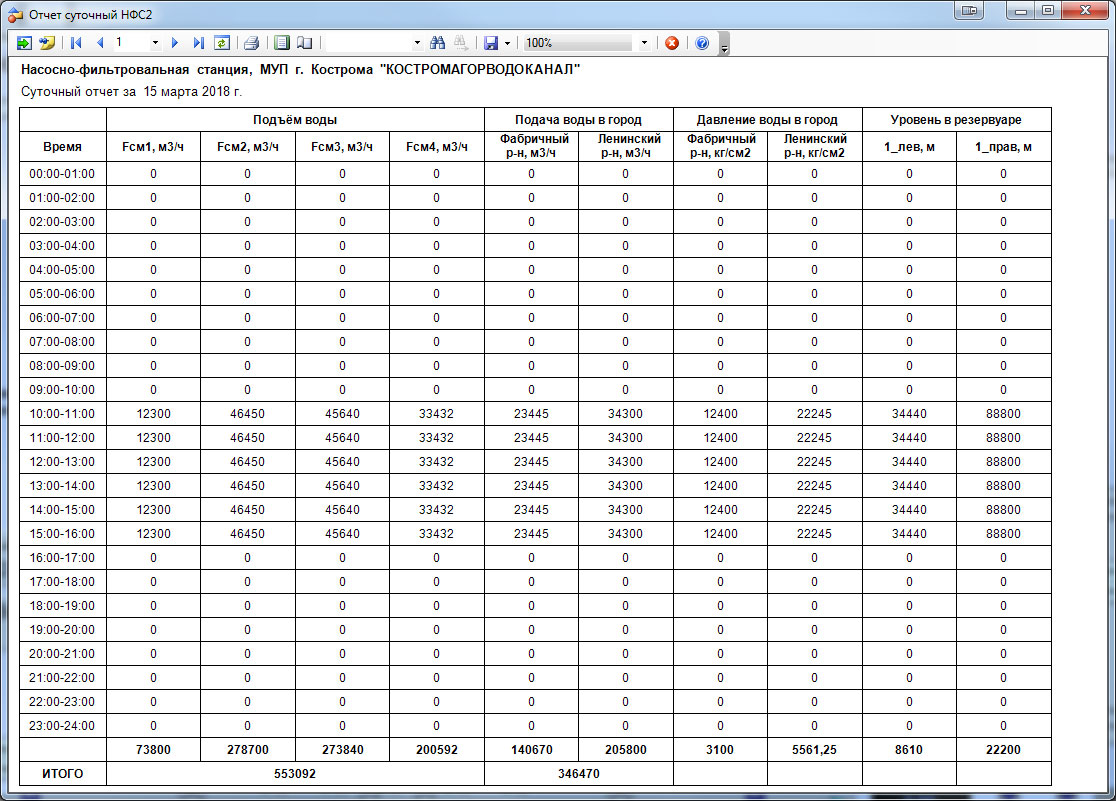Print the daily report
The width and height of the screenshot is (1116, 801).
(251, 43)
